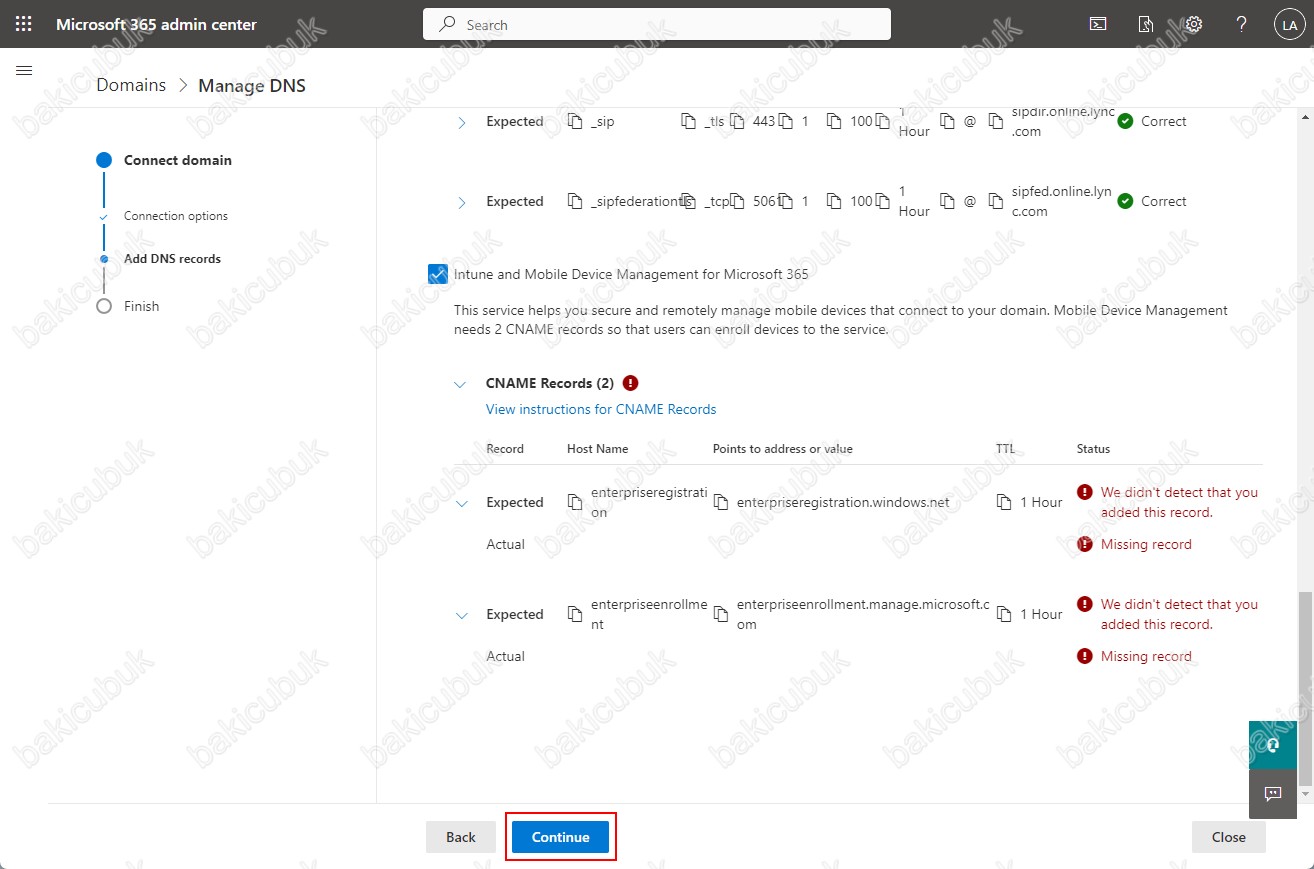Focus the Search box
Image resolution: width=1314 pixels, height=869 pixels.
coord(657,24)
